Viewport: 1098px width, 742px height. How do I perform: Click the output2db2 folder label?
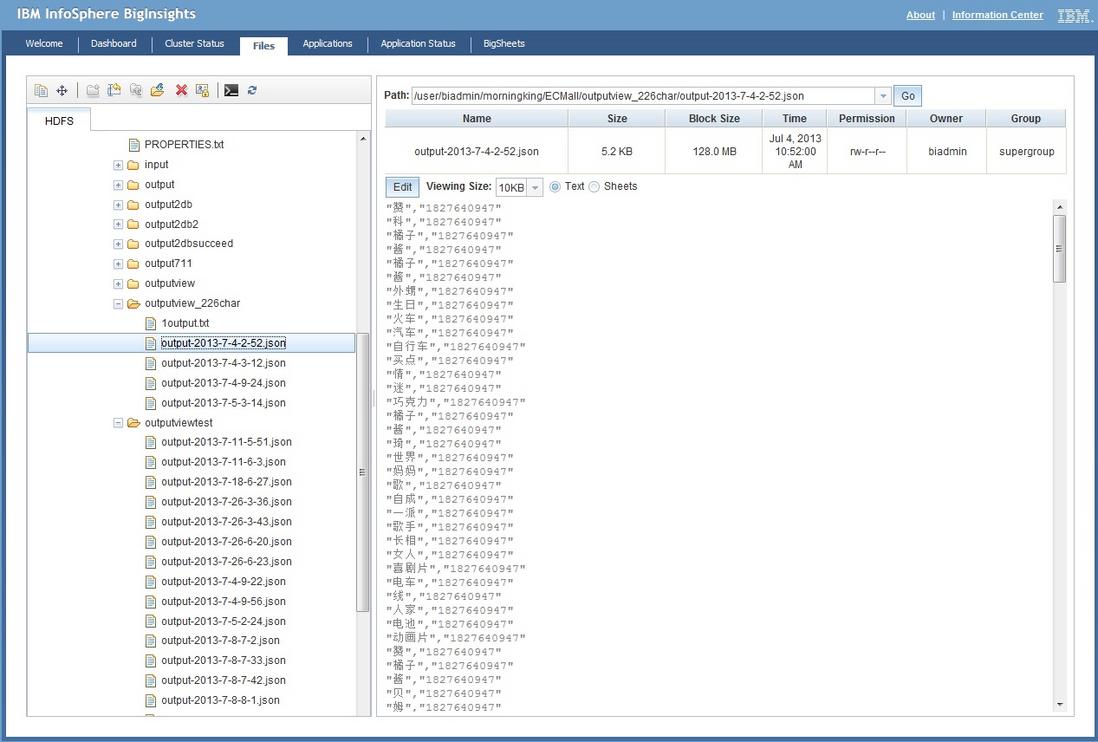172,225
